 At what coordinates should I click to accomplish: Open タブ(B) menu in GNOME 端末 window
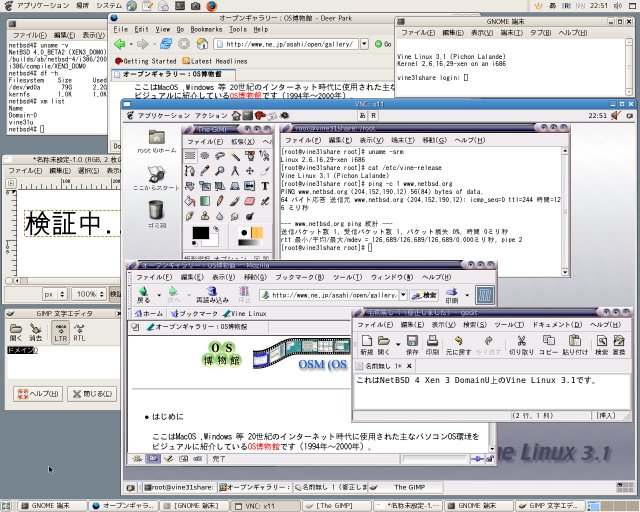click(540, 33)
